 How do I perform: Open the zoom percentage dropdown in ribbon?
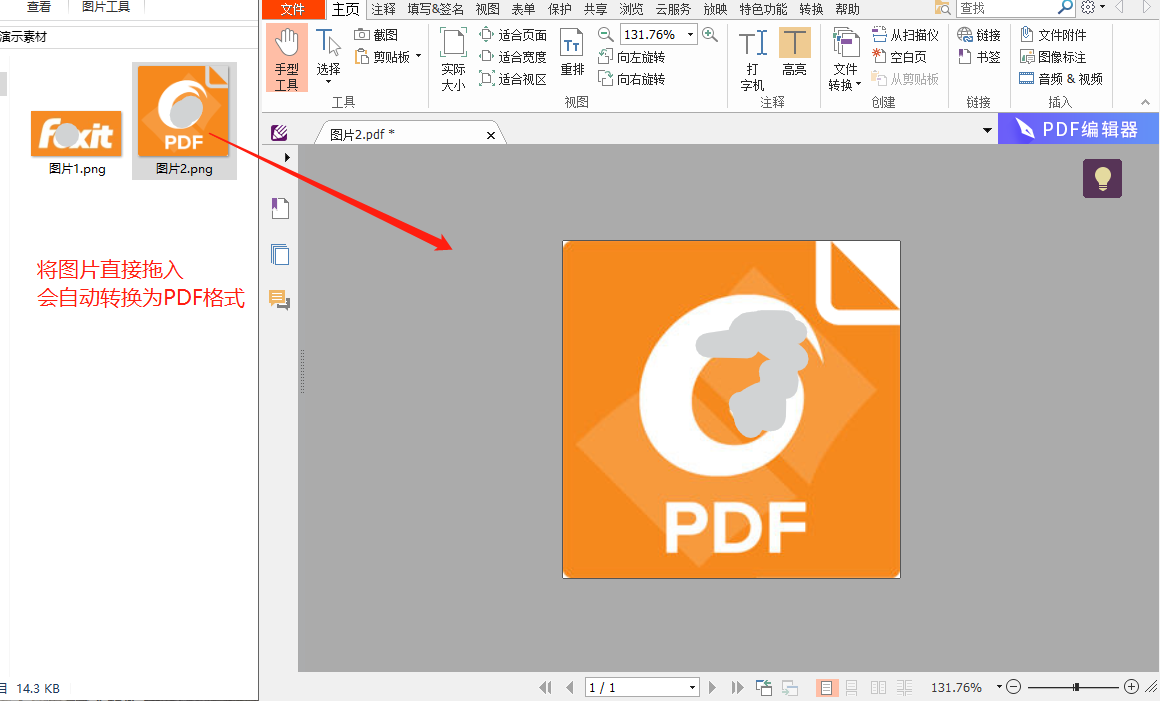(691, 35)
